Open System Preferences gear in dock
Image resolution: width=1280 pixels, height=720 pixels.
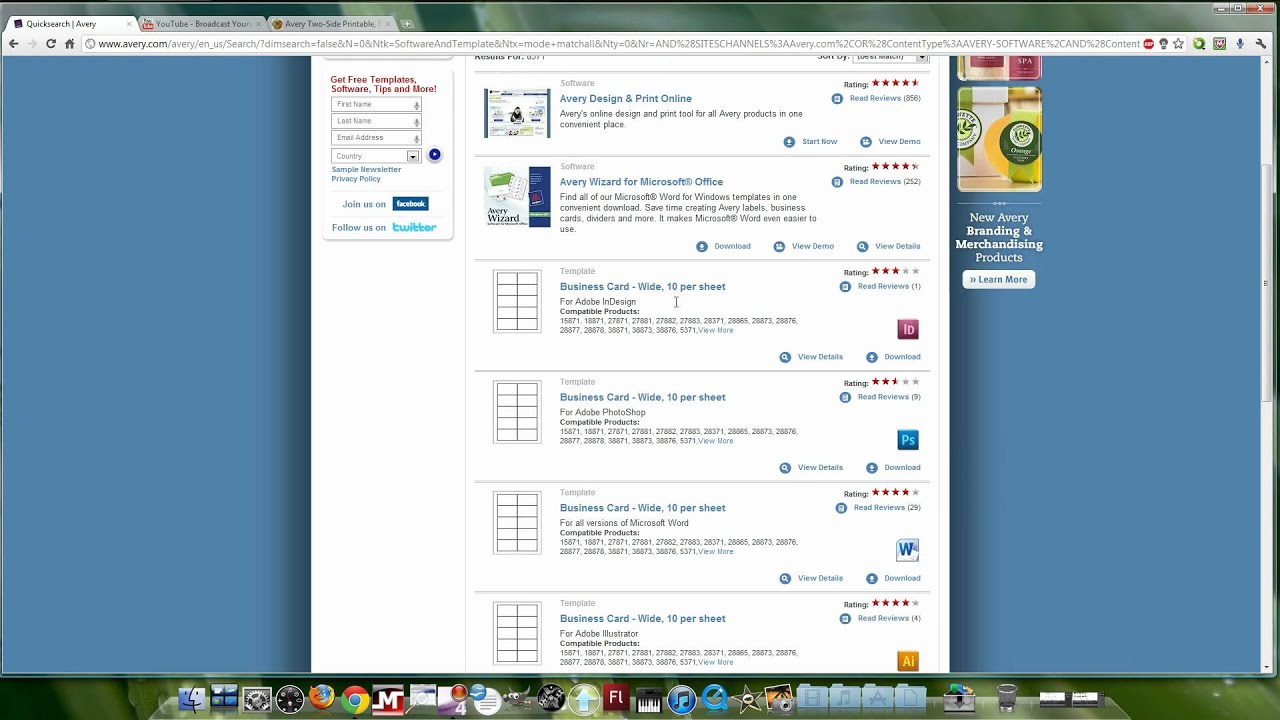[257, 699]
